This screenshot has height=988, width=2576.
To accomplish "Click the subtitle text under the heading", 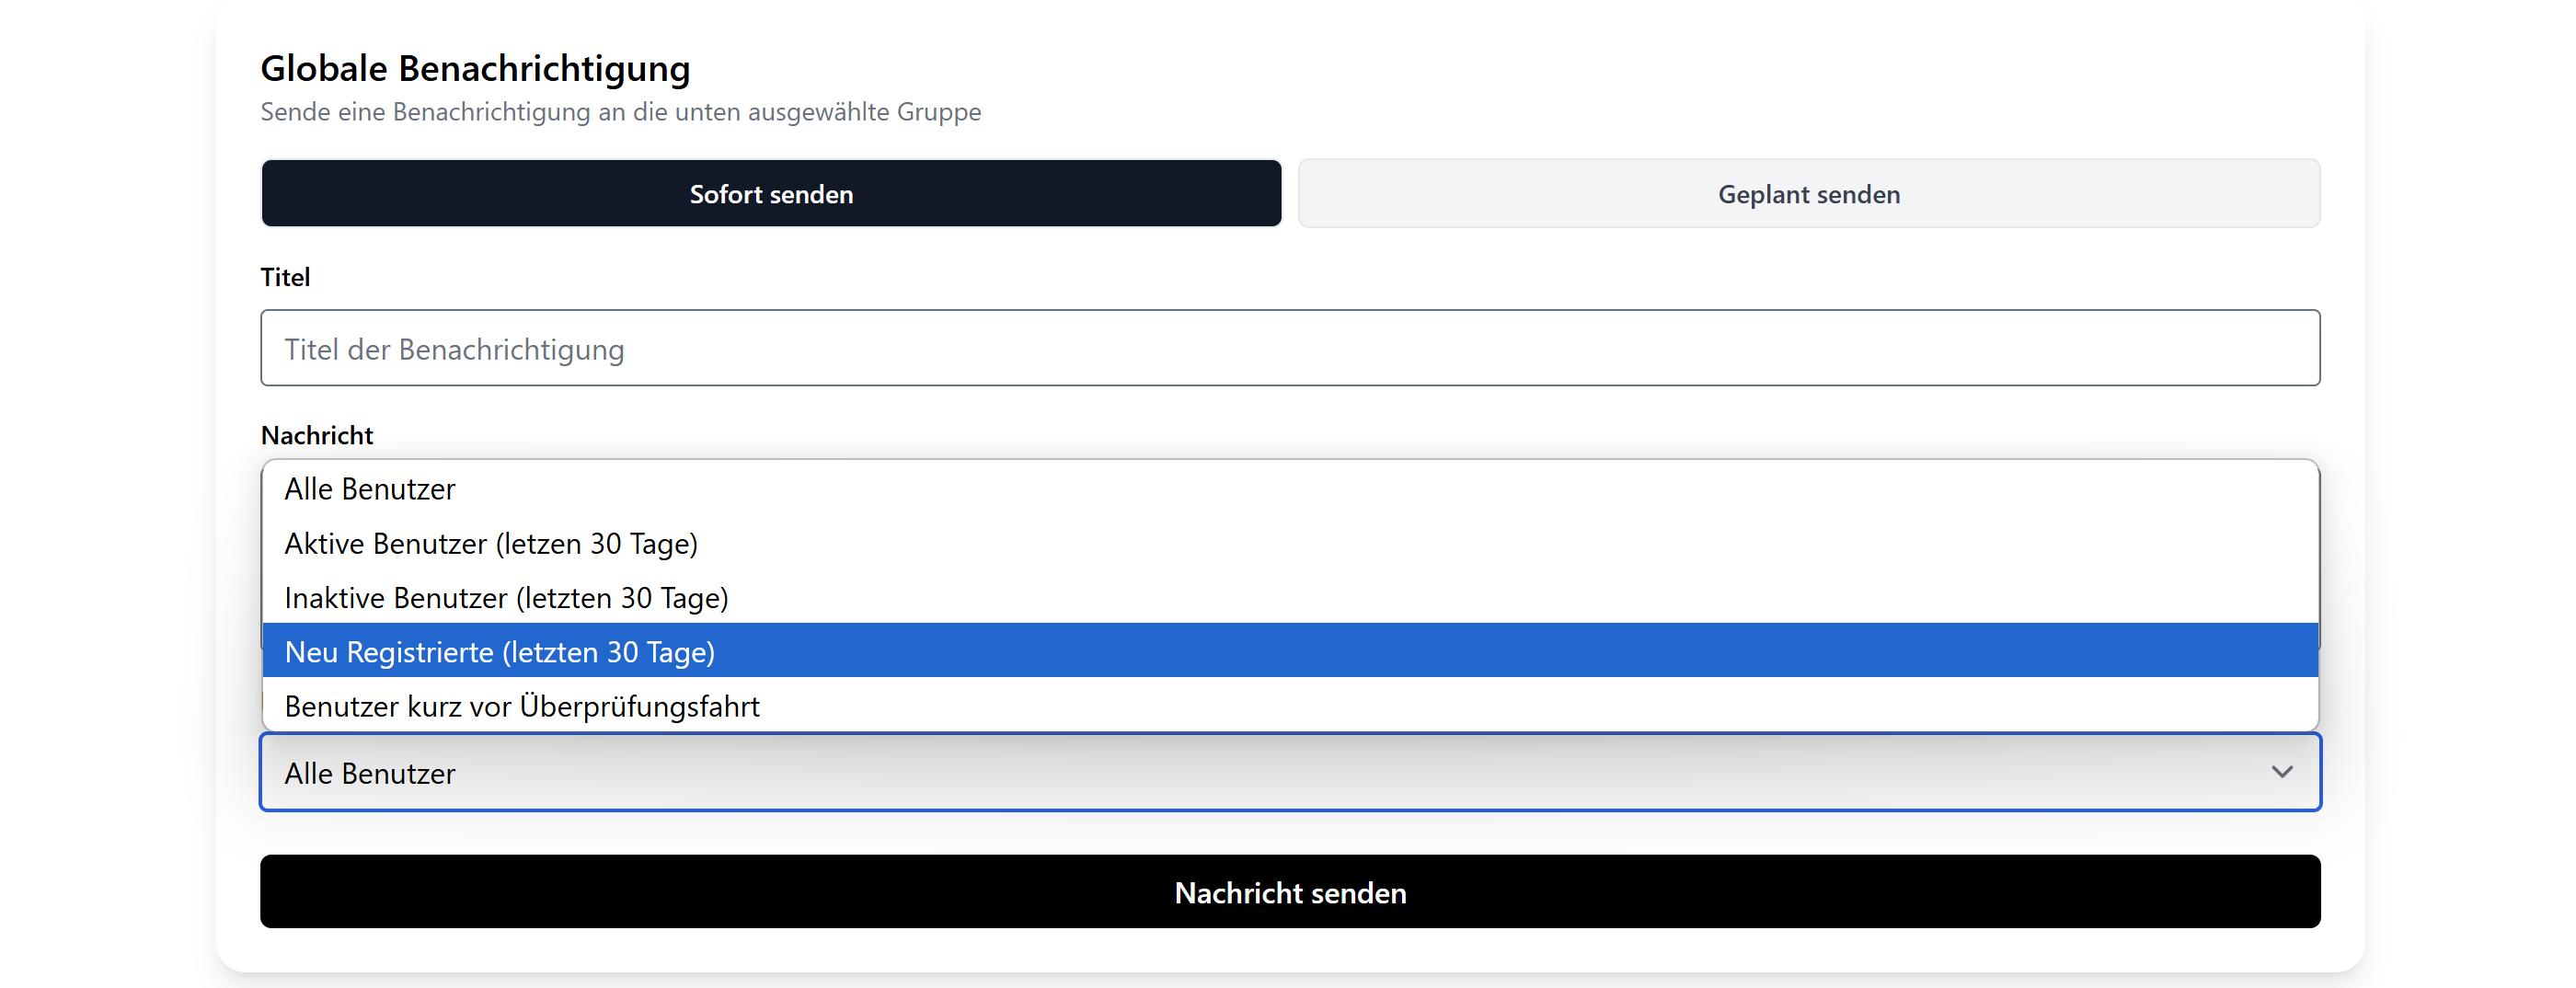I will click(620, 112).
